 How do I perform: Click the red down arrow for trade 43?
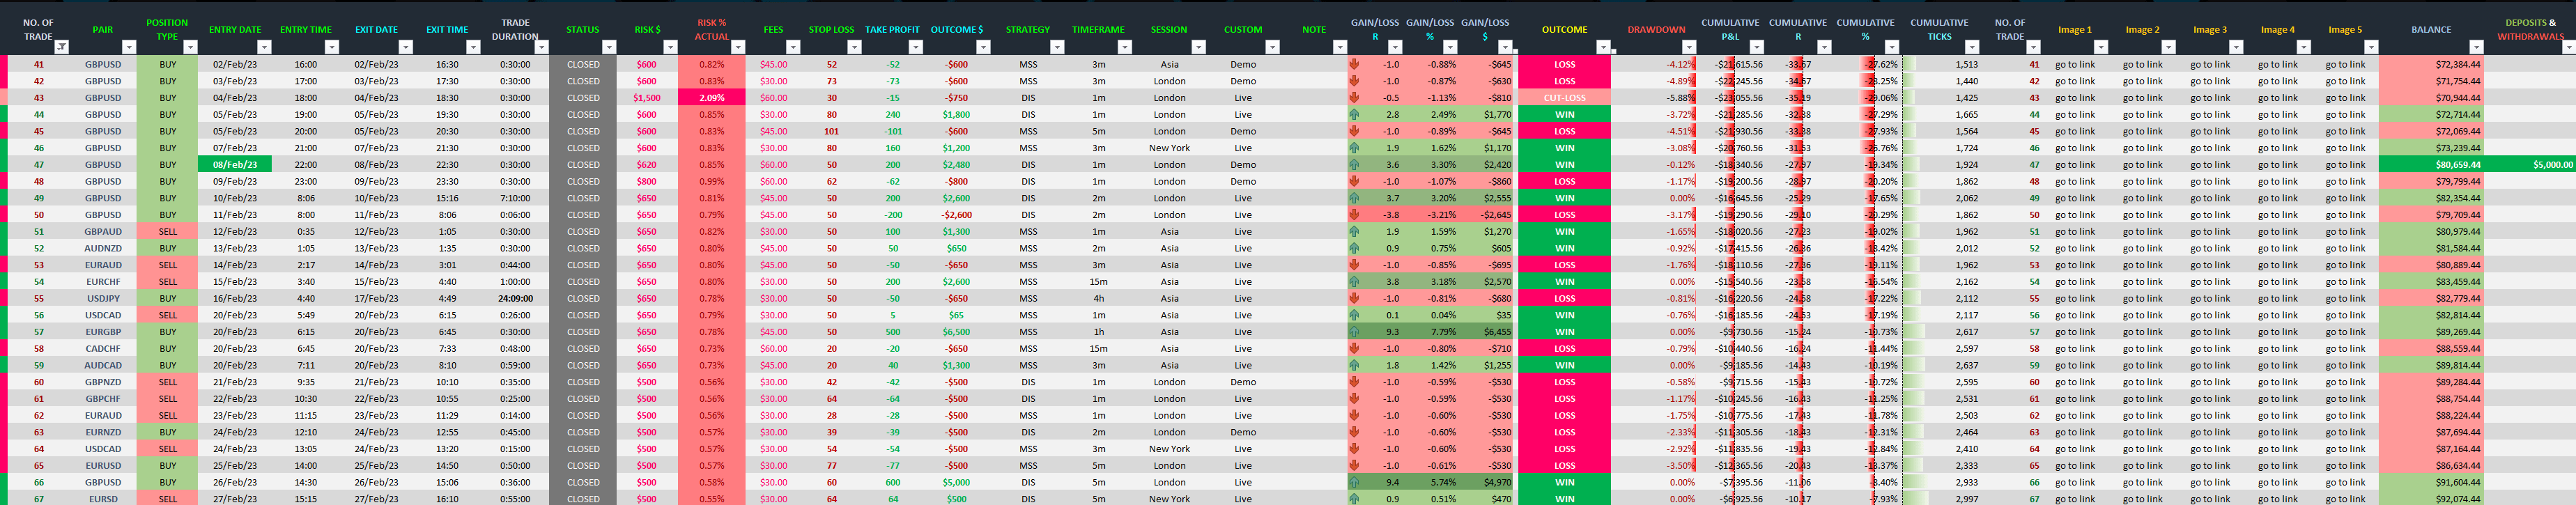point(1354,98)
